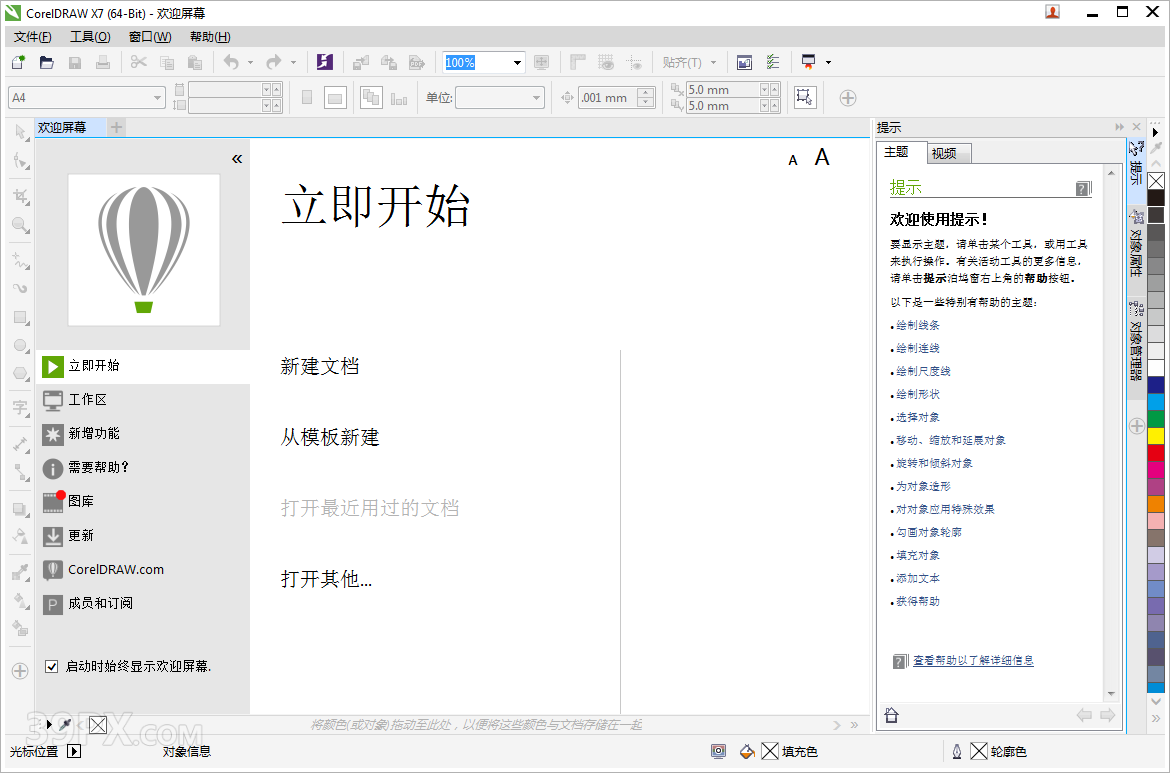Pick the red swatch in color palette
This screenshot has width=1170, height=773.
(x=1156, y=453)
